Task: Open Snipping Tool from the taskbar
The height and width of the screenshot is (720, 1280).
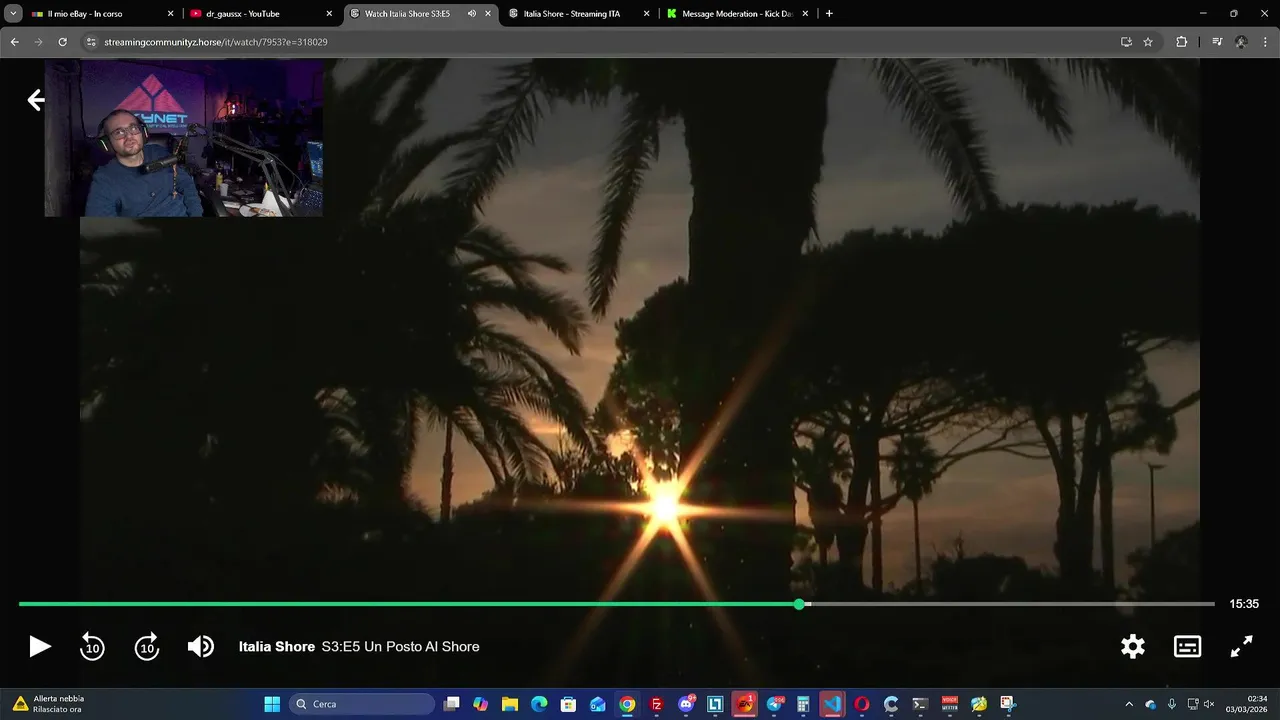Action: tap(1008, 704)
